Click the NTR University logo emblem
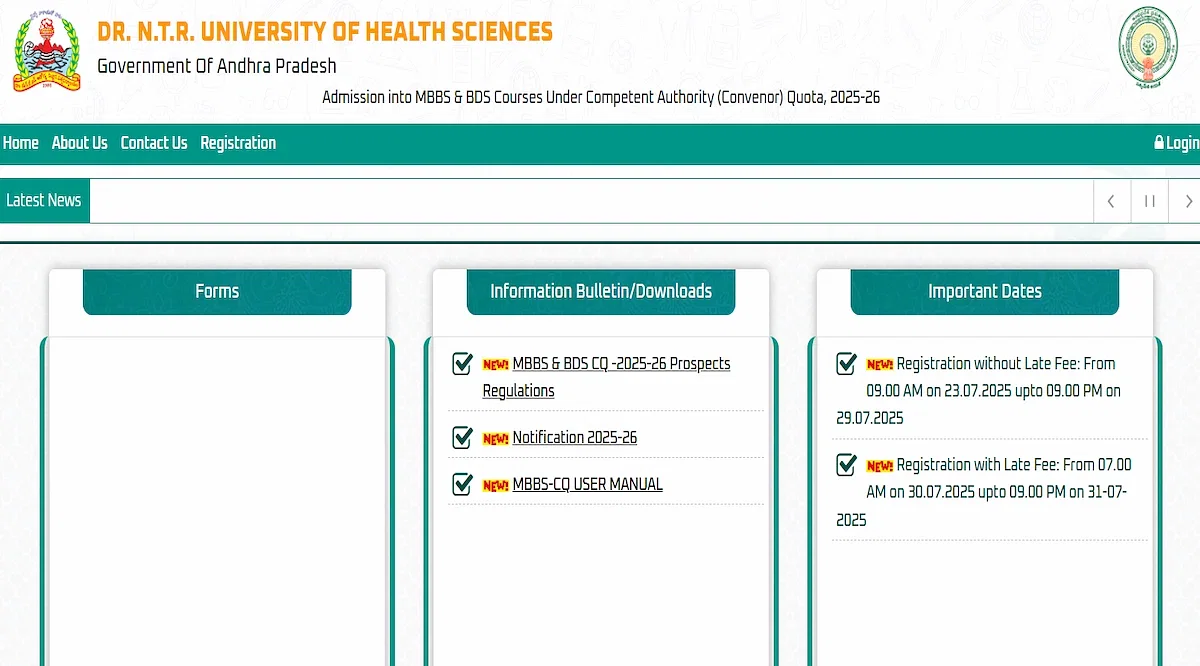Screen dimensions: 1200x666 (49, 51)
